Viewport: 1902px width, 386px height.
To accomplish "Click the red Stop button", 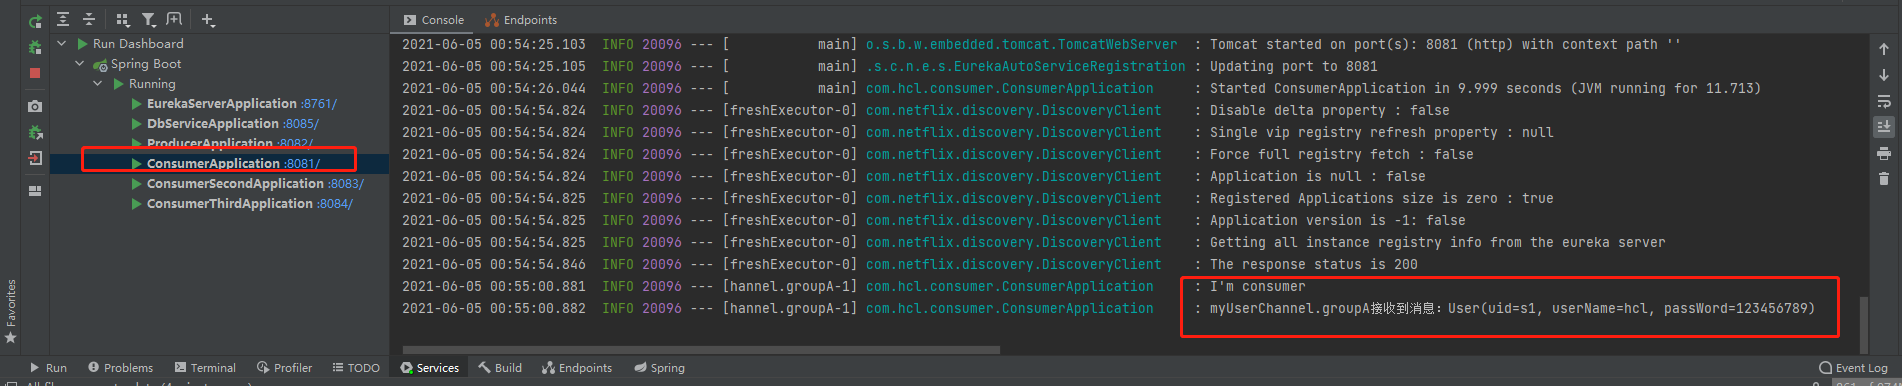I will point(35,73).
